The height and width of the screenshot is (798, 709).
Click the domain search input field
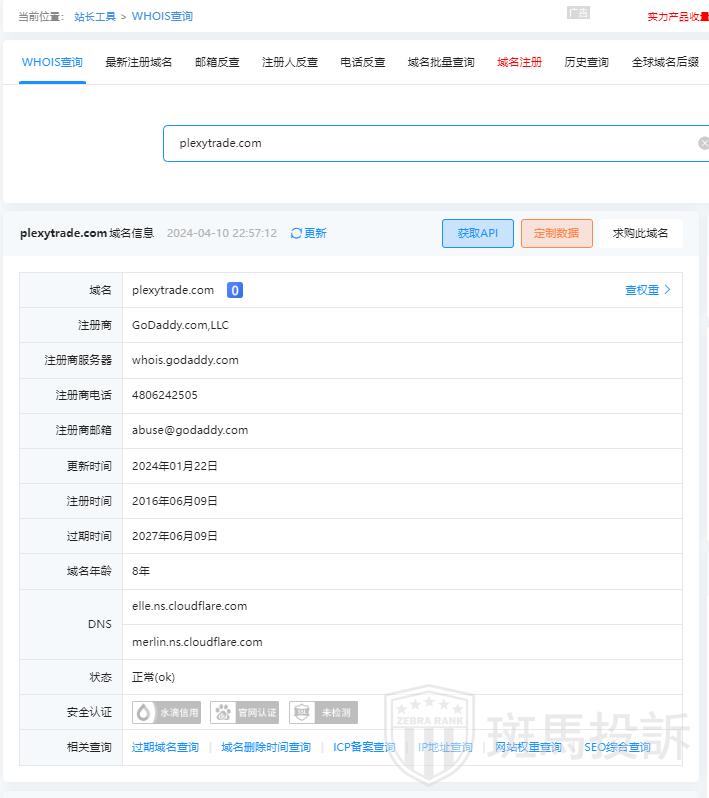pyautogui.click(x=430, y=143)
